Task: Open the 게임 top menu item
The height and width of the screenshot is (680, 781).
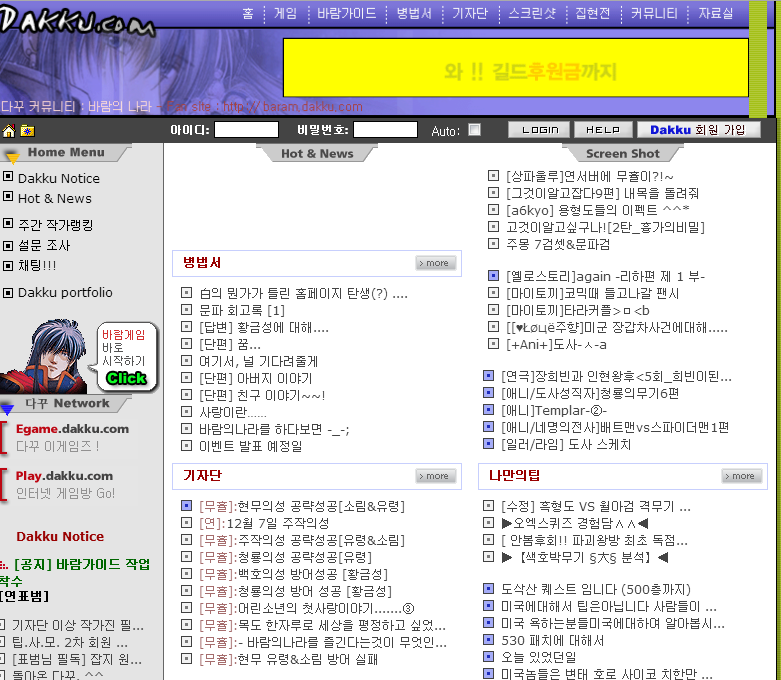Action: (285, 13)
